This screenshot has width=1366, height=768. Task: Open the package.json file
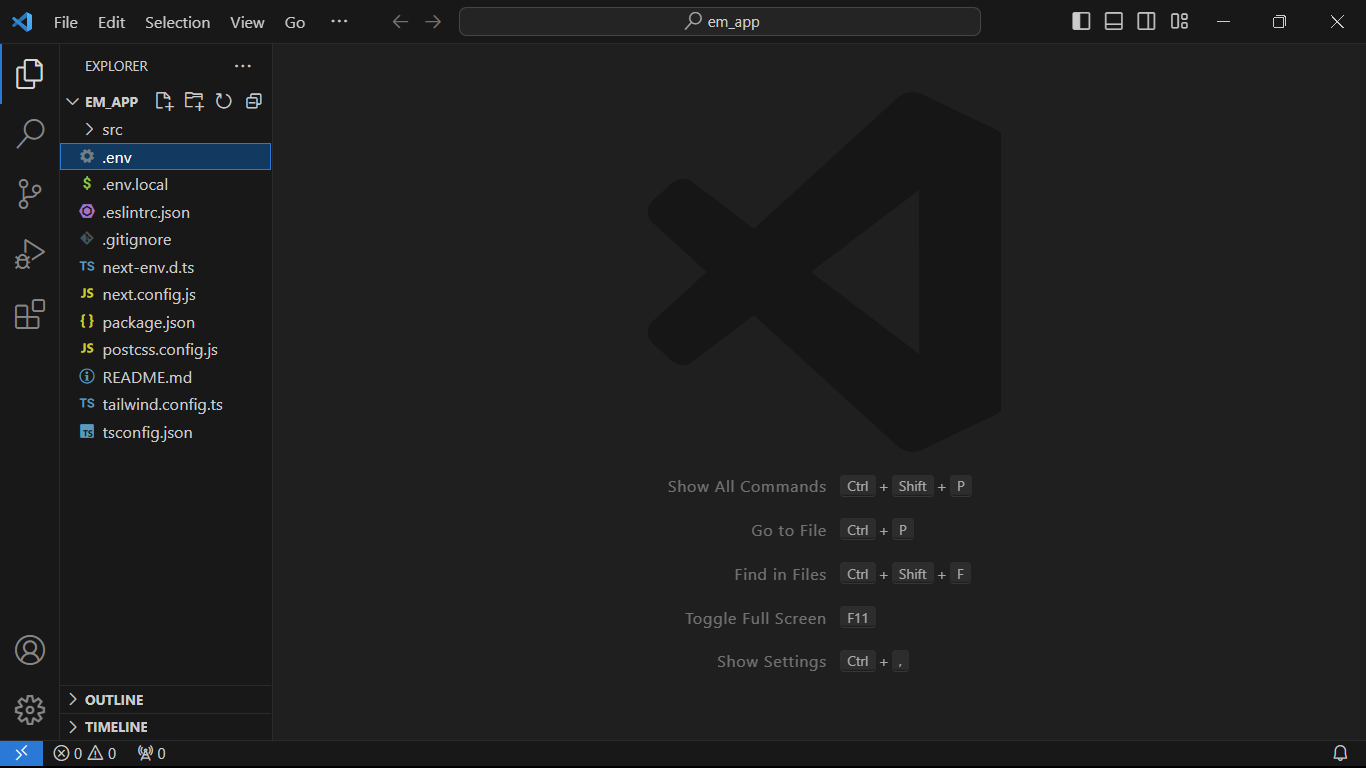pyautogui.click(x=165, y=322)
